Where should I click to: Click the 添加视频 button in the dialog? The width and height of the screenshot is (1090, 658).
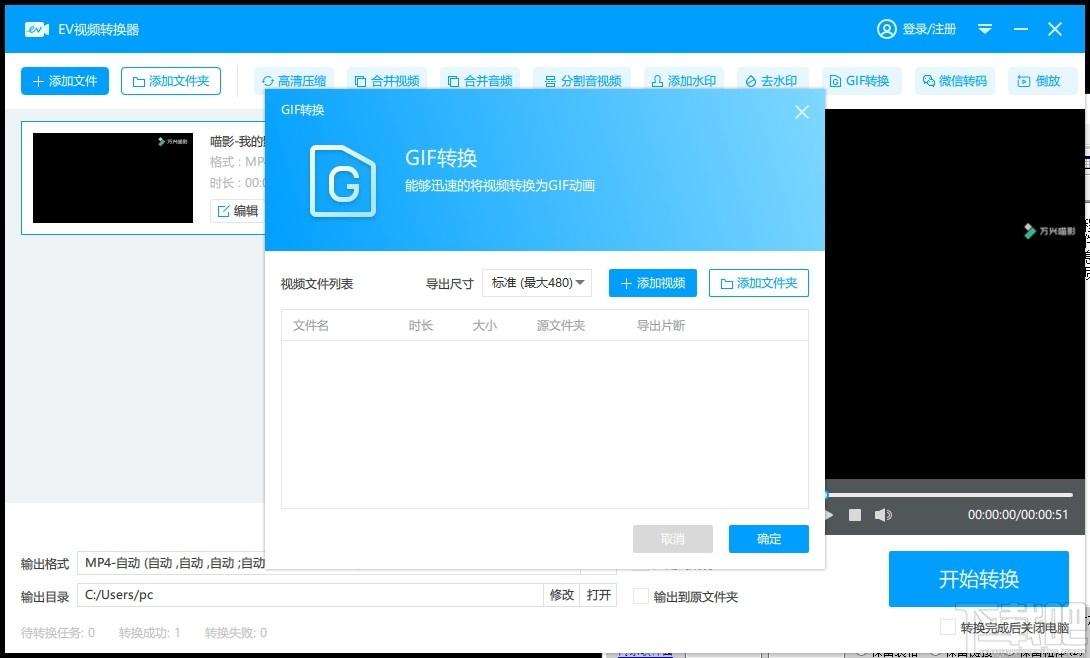[652, 283]
